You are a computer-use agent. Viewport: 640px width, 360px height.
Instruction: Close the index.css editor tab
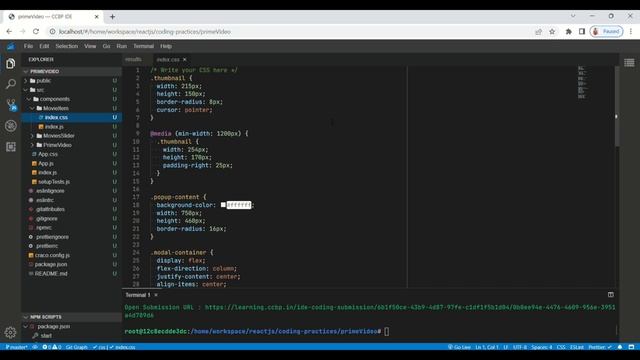(x=184, y=60)
